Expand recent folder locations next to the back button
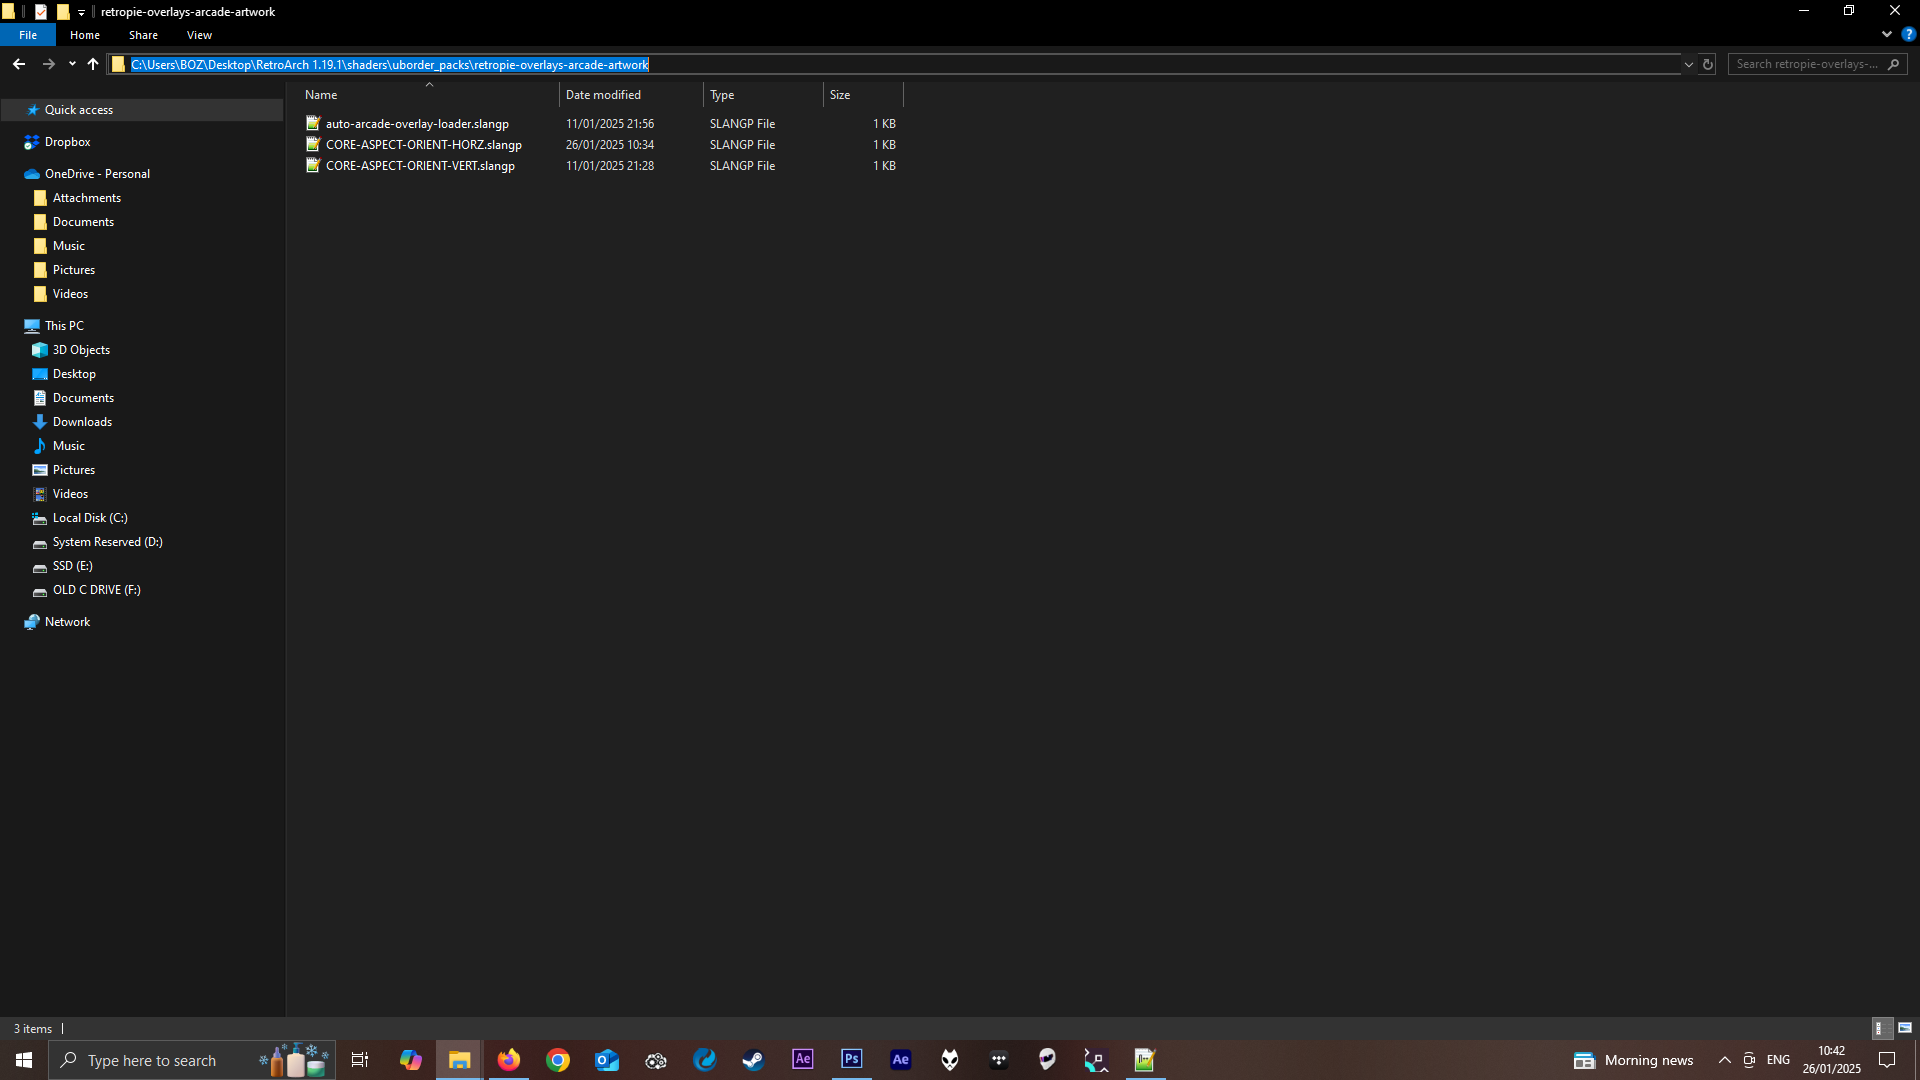This screenshot has height=1080, width=1920. [71, 63]
